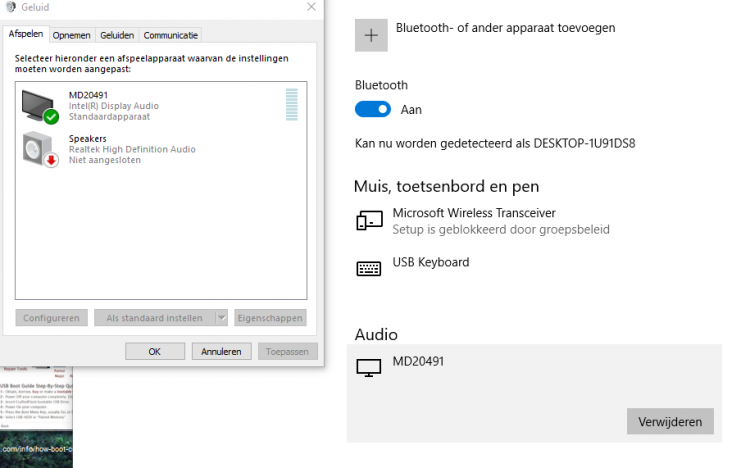Image resolution: width=750 pixels, height=468 pixels.
Task: Click Bluetooth- of ander apparaat toevoegen label
Action: (505, 28)
